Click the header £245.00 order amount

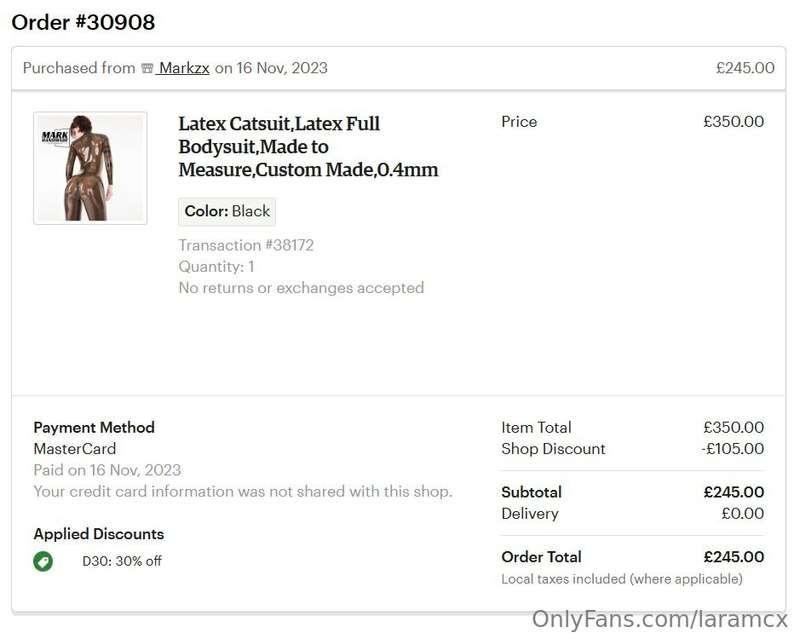pyautogui.click(x=745, y=68)
